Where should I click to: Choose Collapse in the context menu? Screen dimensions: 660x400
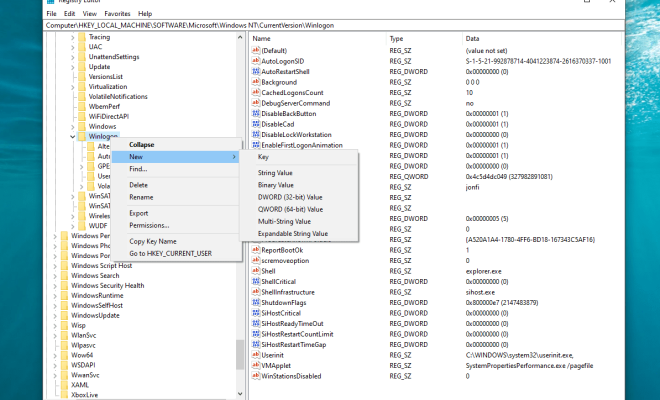tap(176, 144)
